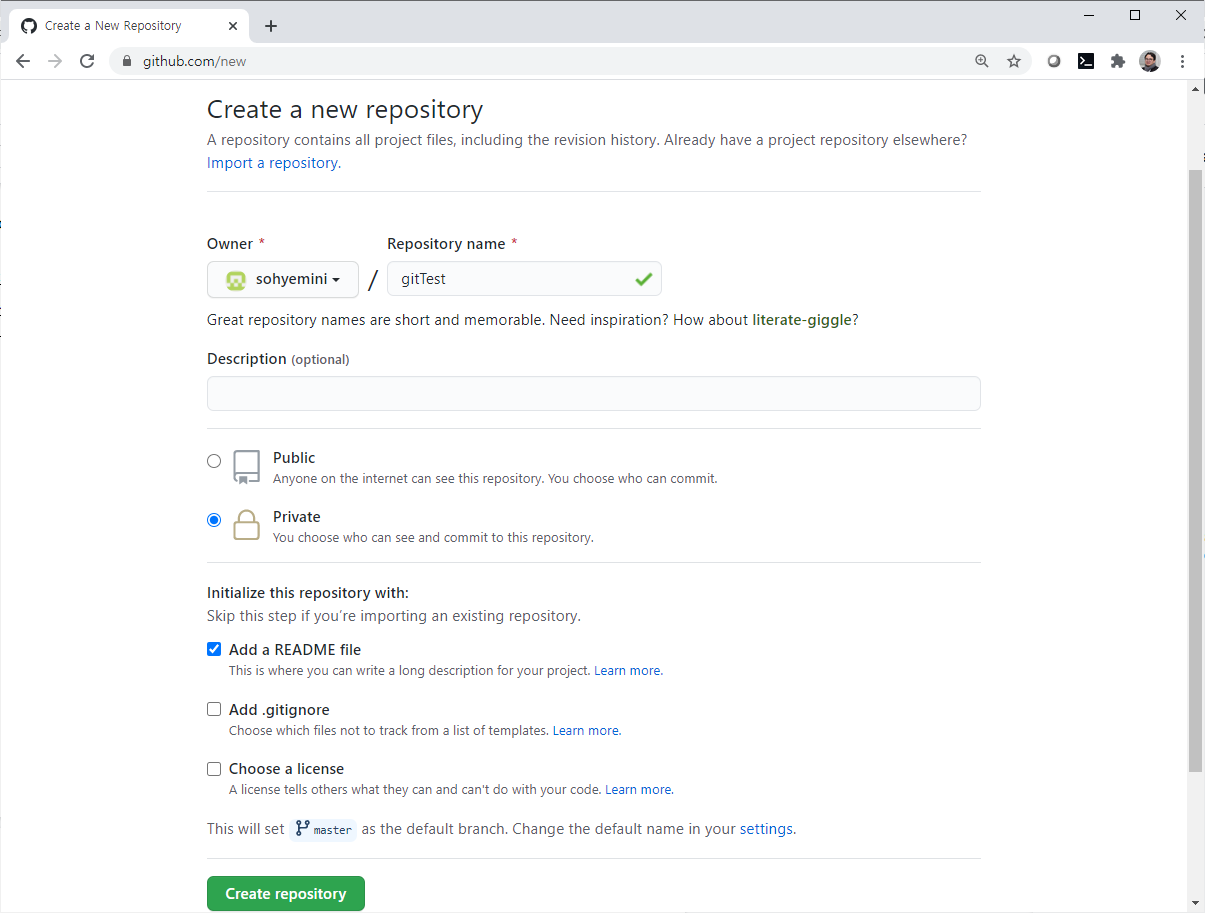Open .gitignore Learn more link
Screen dimensions: 1205x913
tap(587, 731)
